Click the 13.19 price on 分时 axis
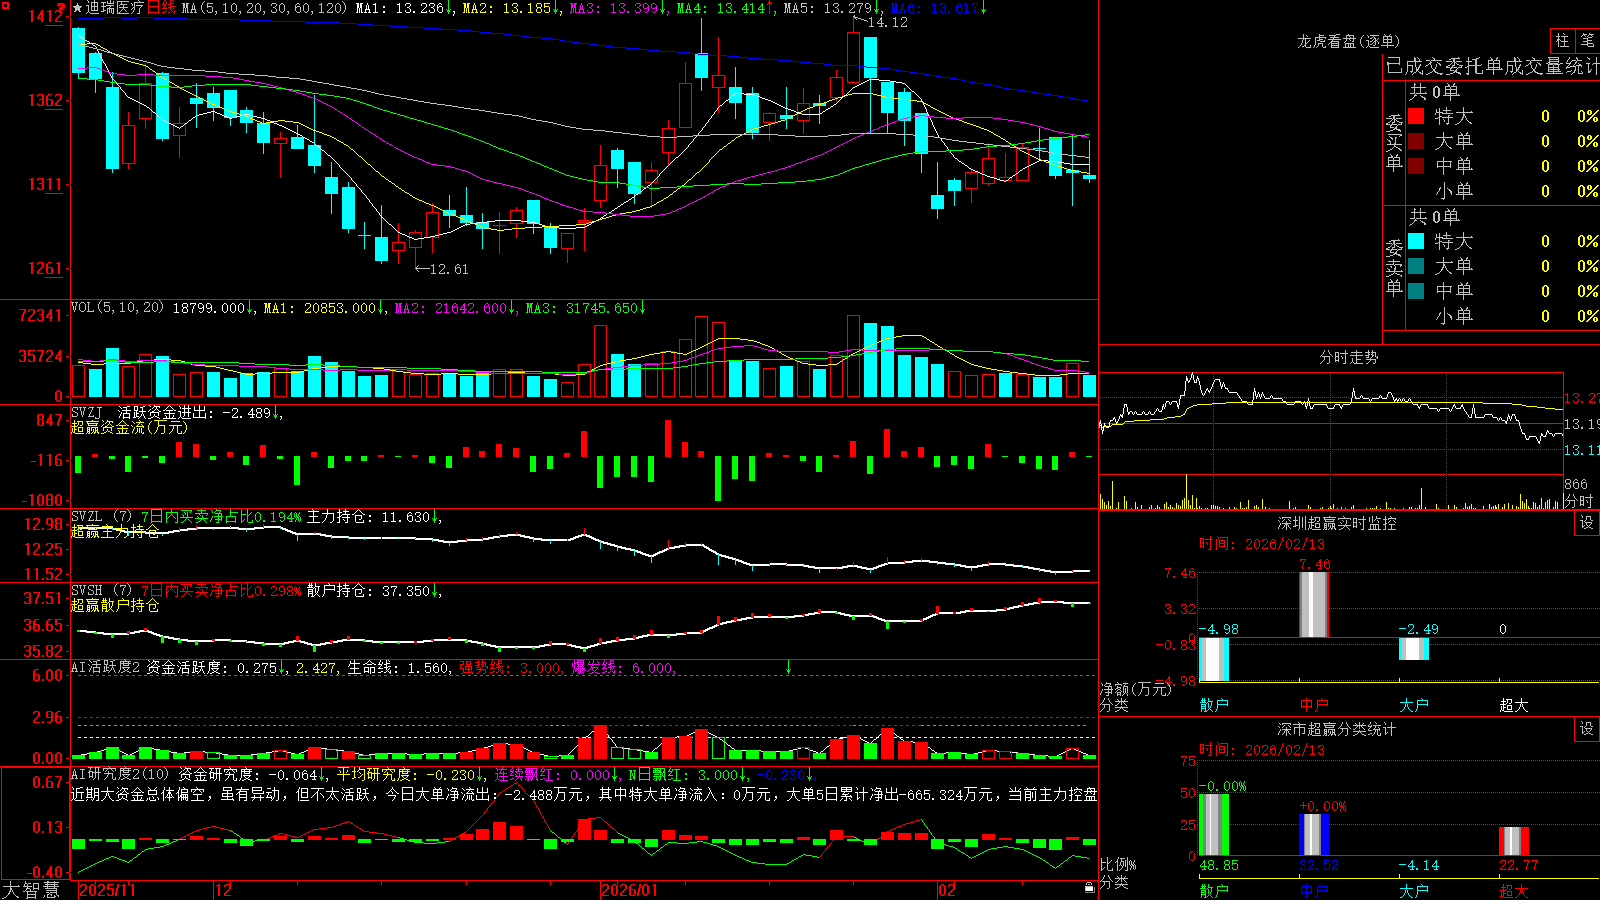The image size is (1600, 900). coord(1581,424)
